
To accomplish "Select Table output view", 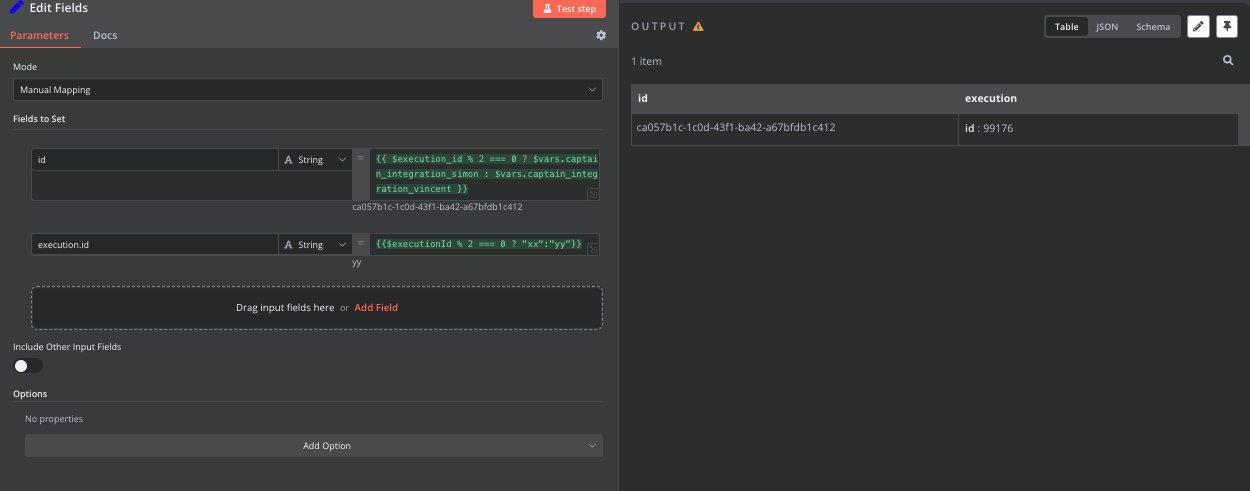I will 1067,27.
